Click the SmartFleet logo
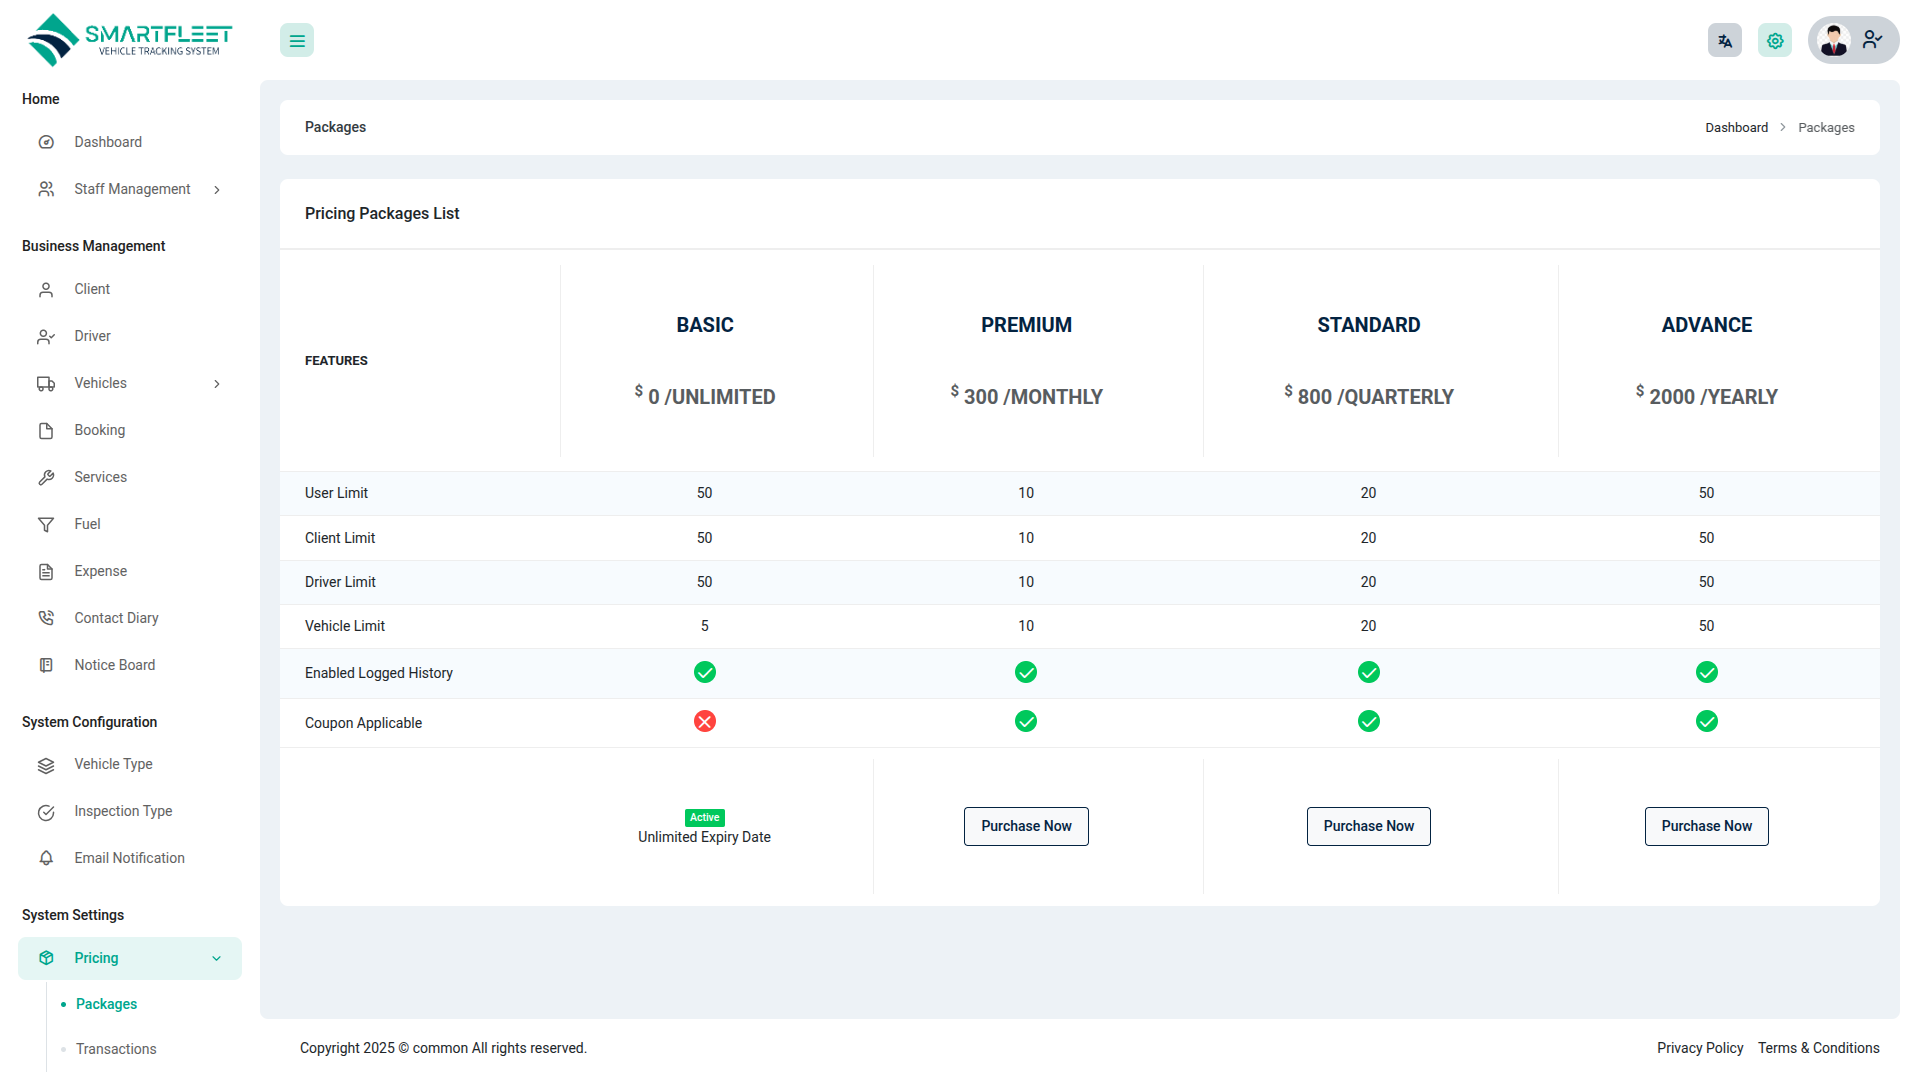Image resolution: width=1920 pixels, height=1080 pixels. (130, 40)
